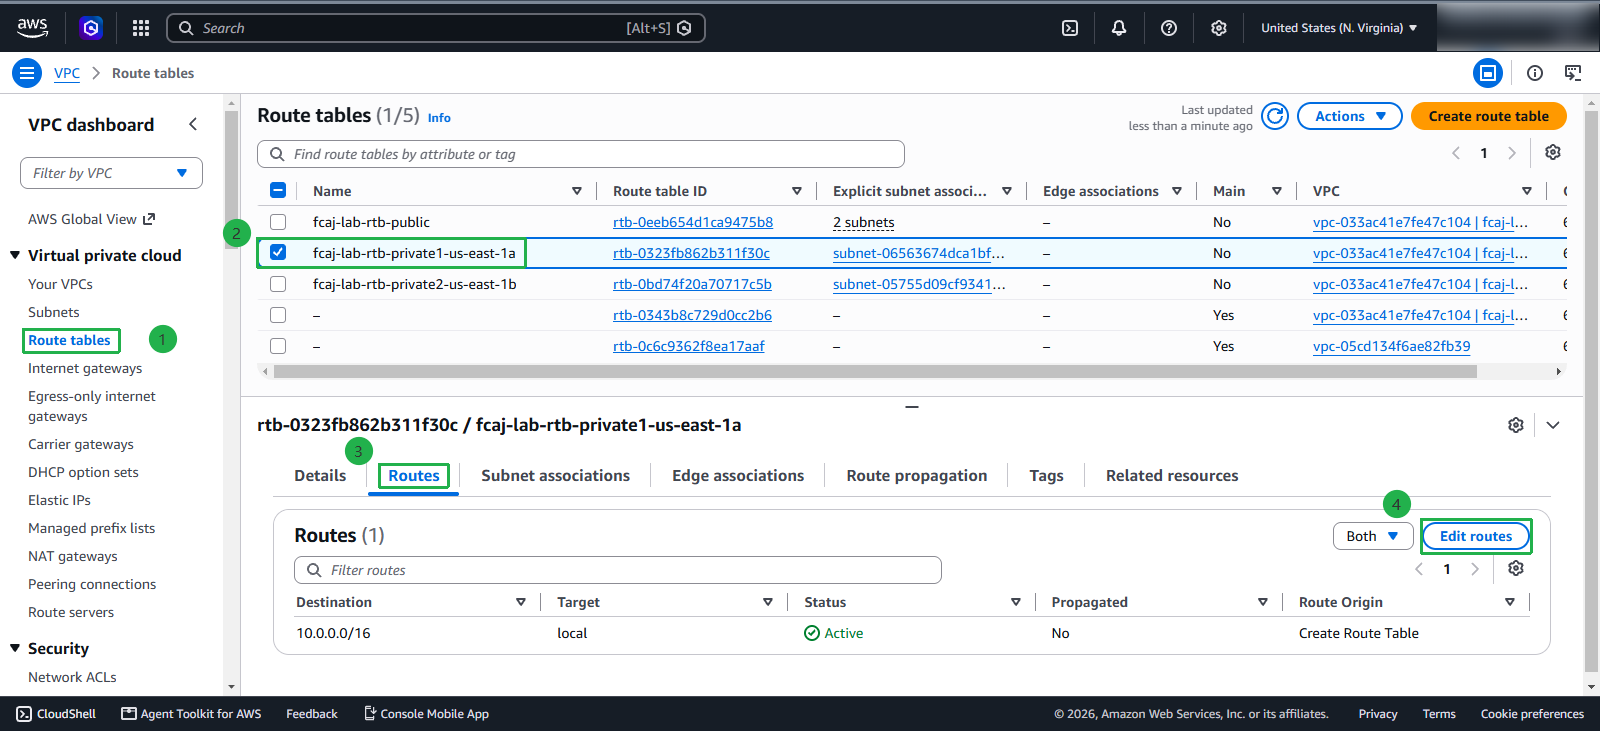Open the help question mark icon
1600x731 pixels.
(1169, 28)
